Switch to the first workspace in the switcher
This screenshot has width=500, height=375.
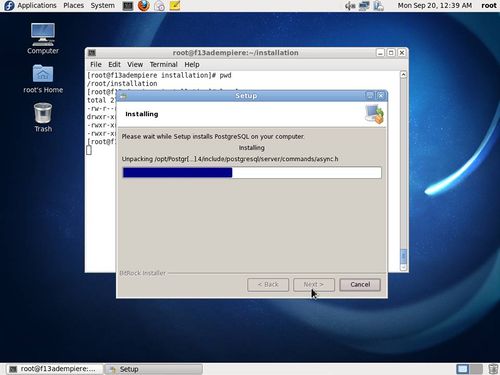(463, 369)
